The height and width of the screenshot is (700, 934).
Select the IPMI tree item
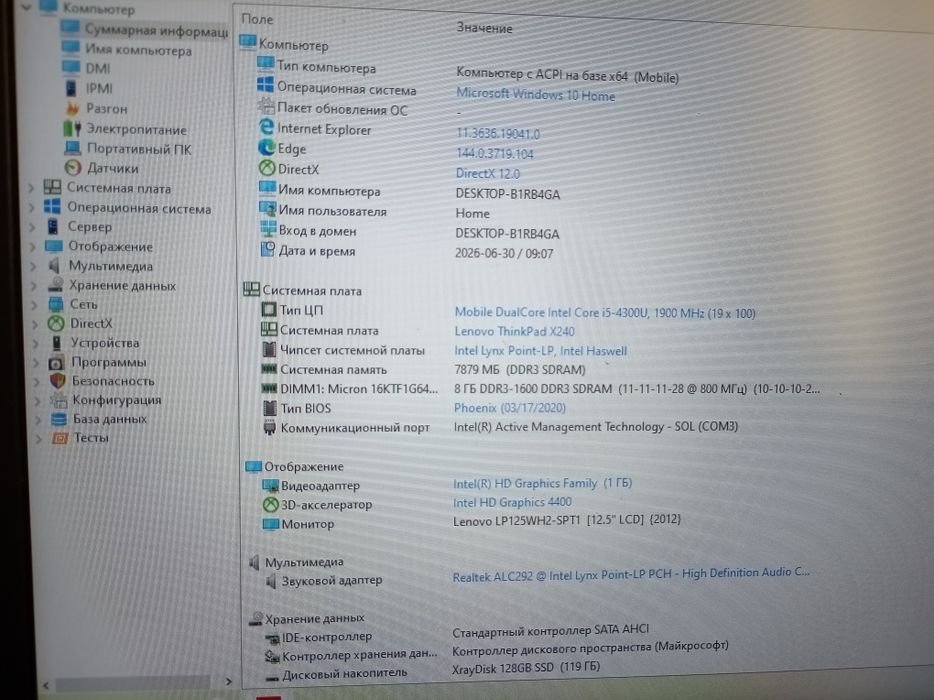(99, 89)
